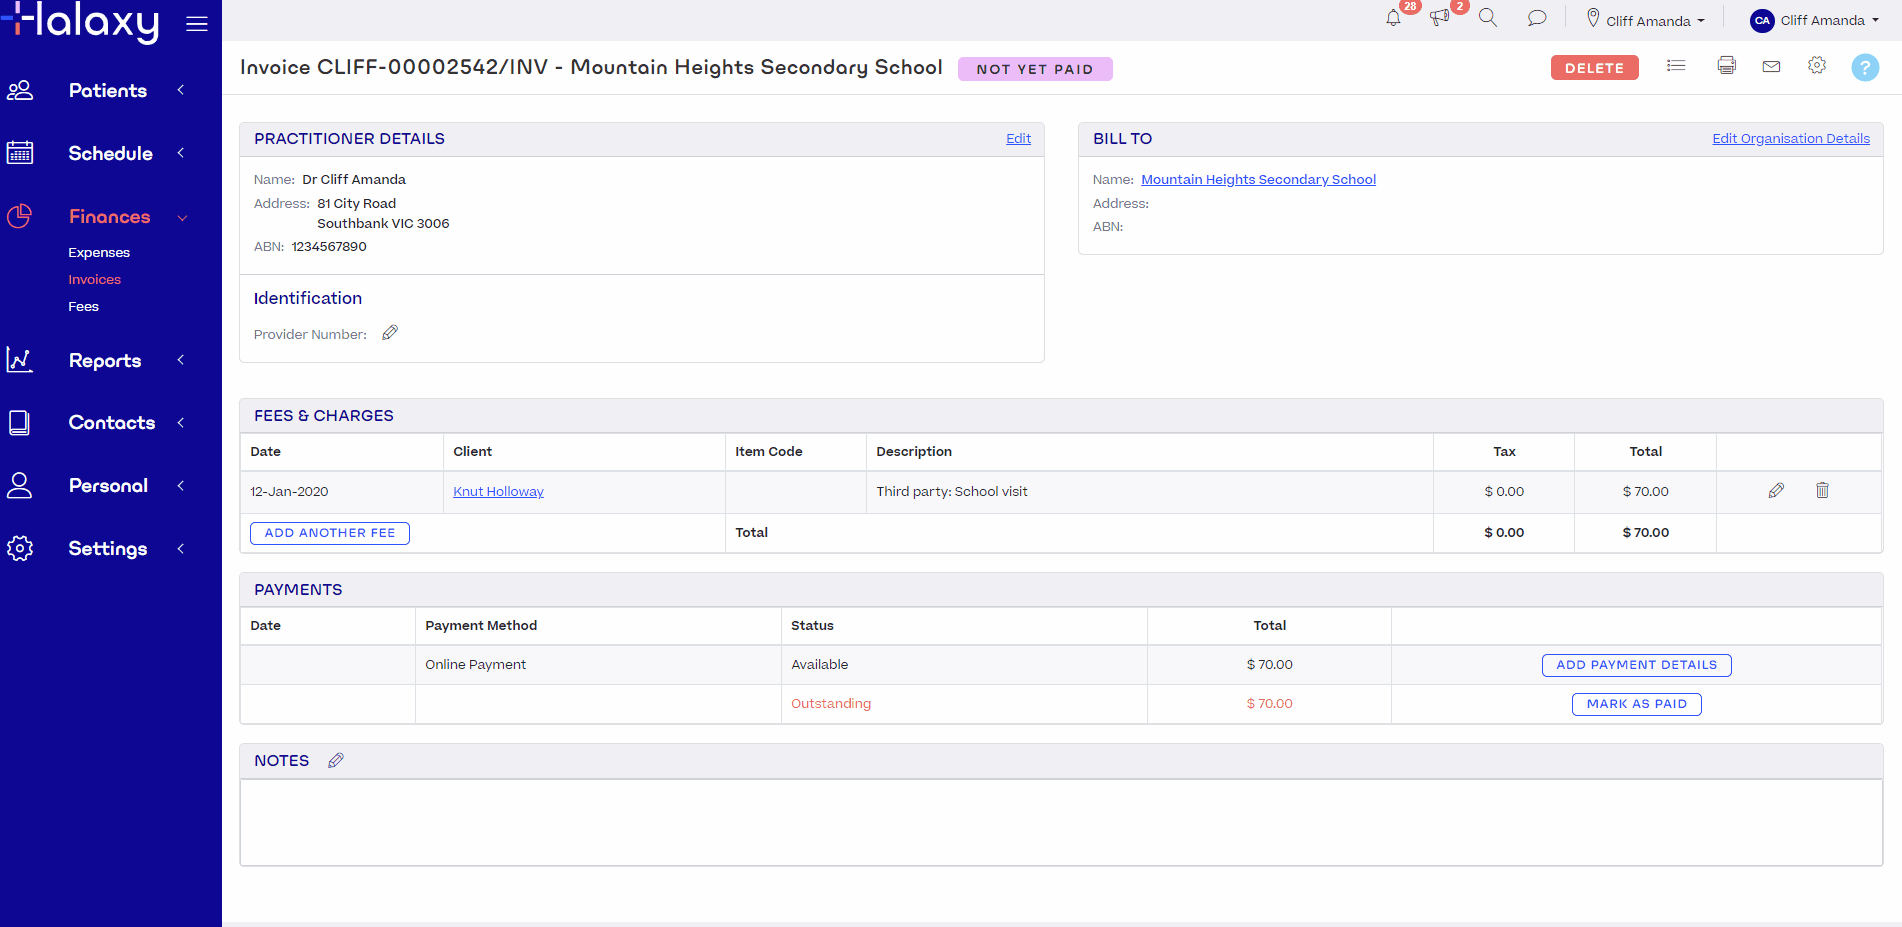The image size is (1902, 927).
Task: Click the announcements megaphone icon
Action: (x=1438, y=17)
